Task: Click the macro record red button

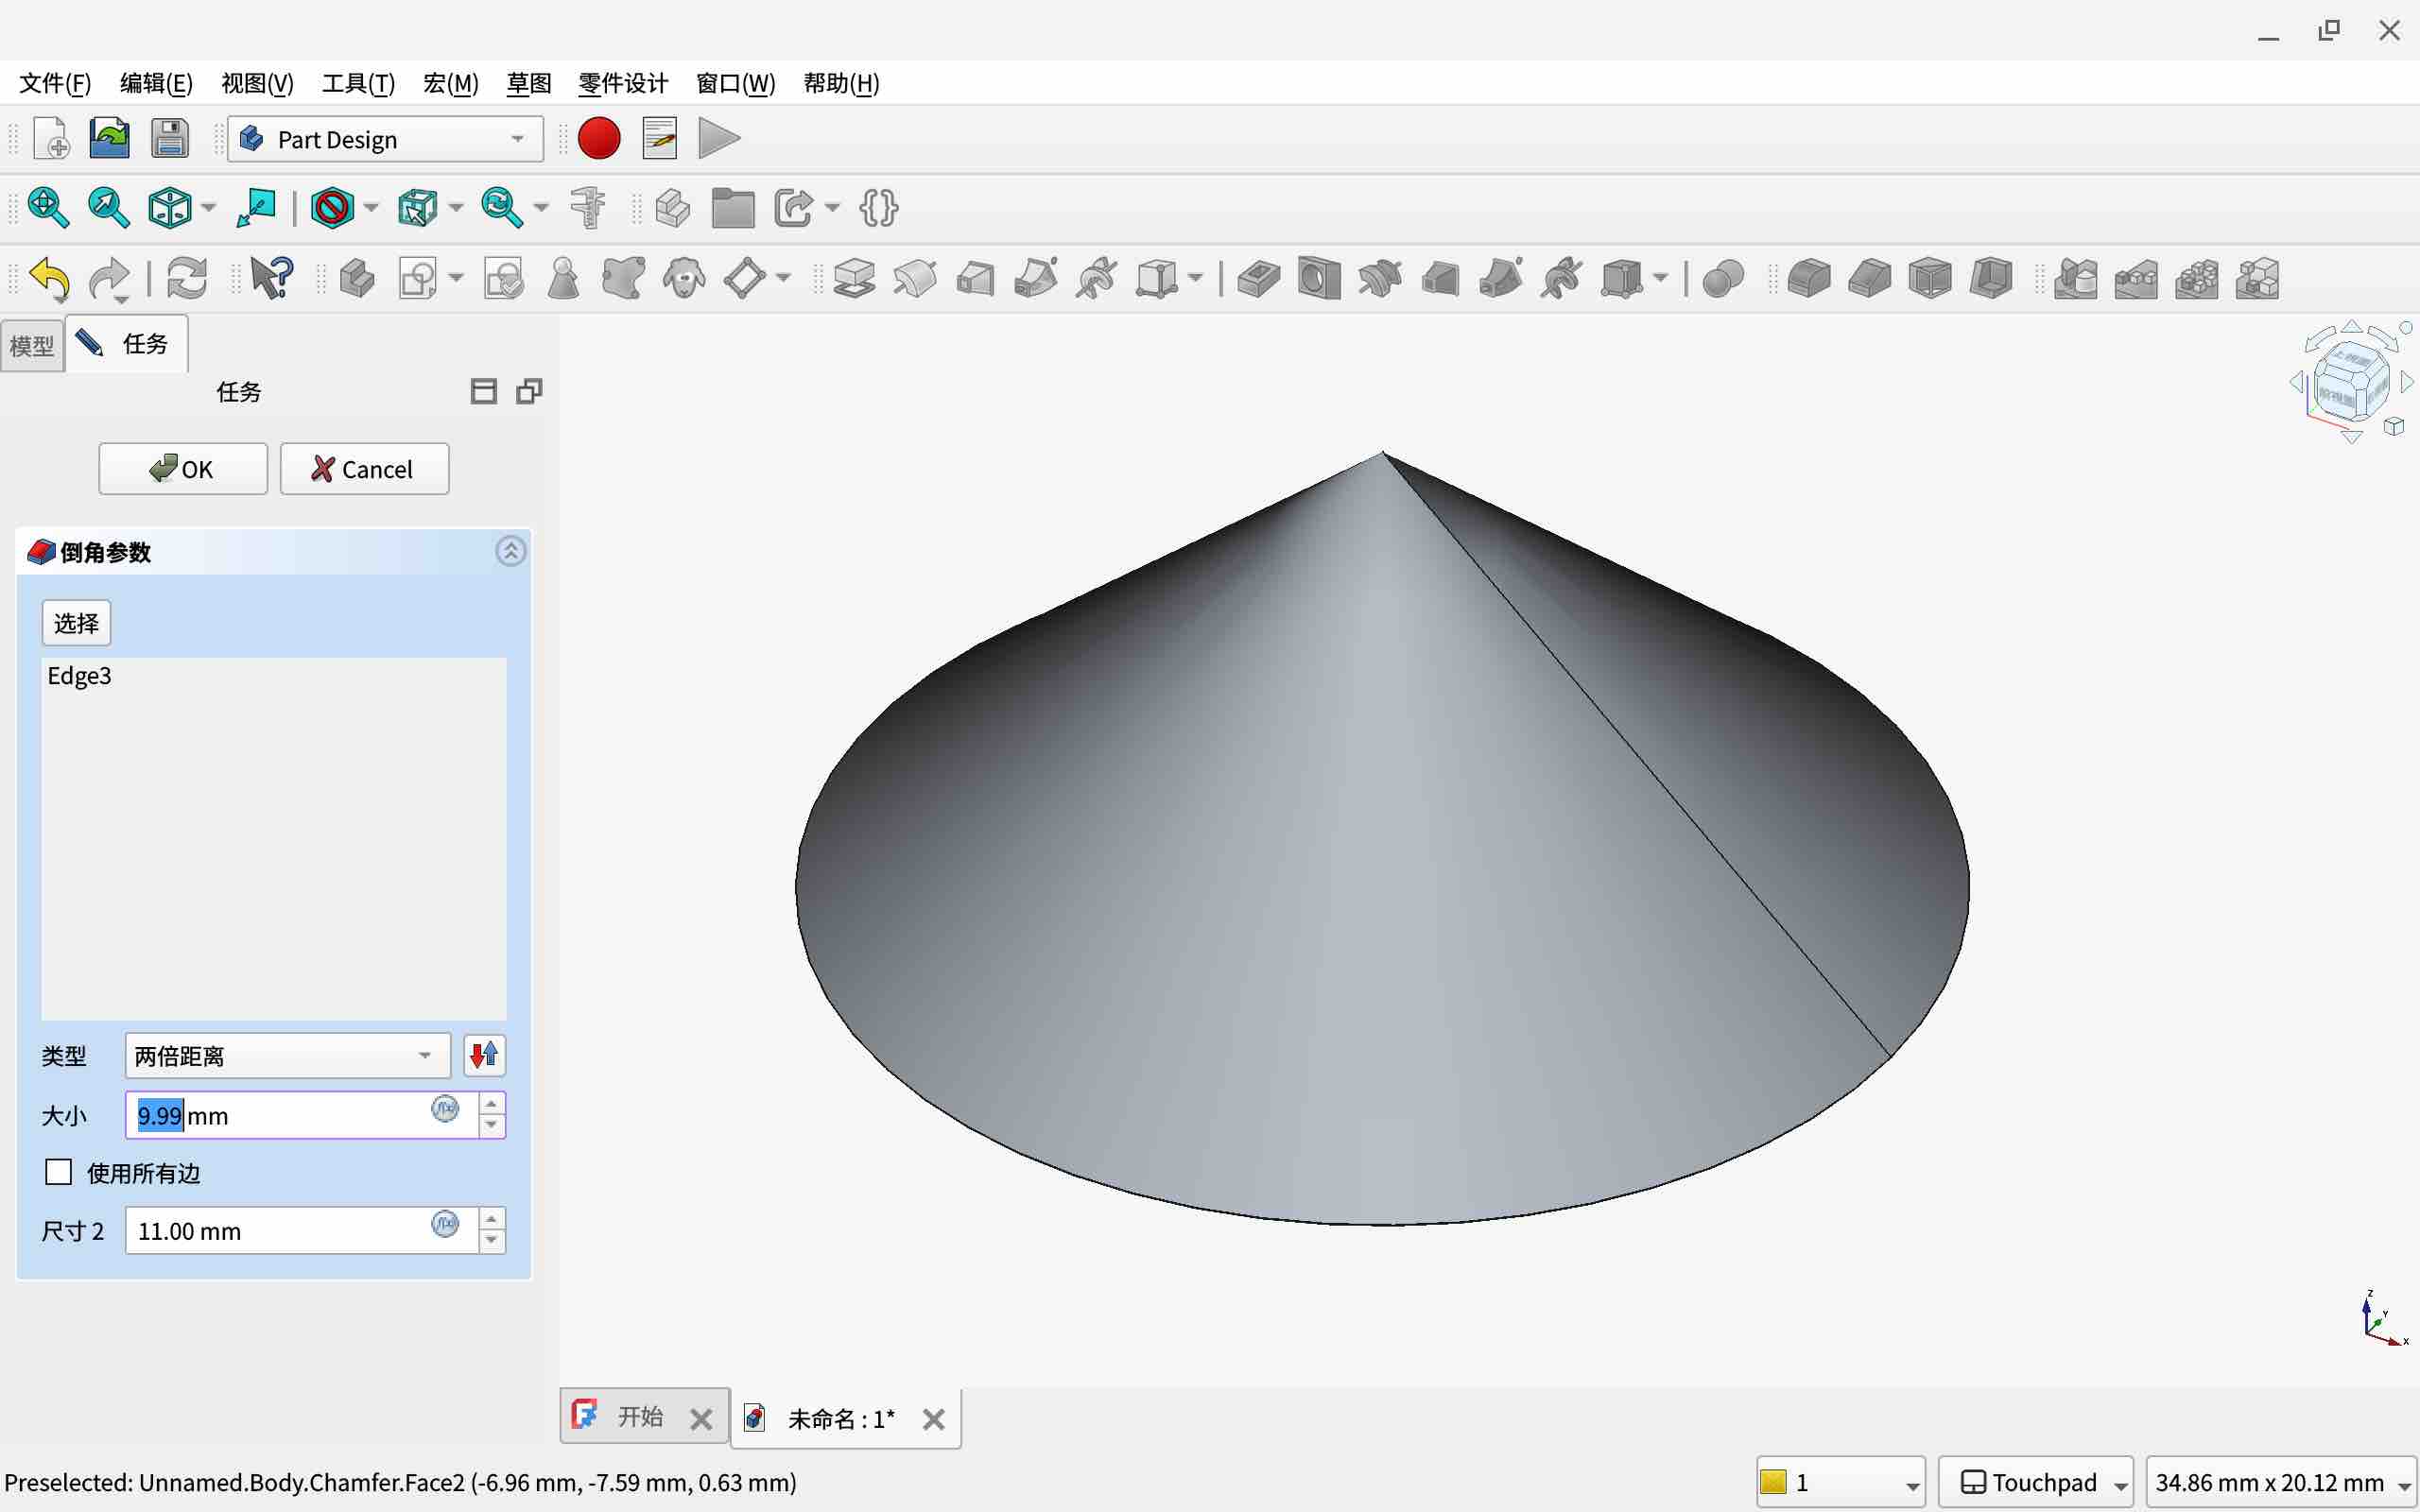Action: tap(599, 139)
